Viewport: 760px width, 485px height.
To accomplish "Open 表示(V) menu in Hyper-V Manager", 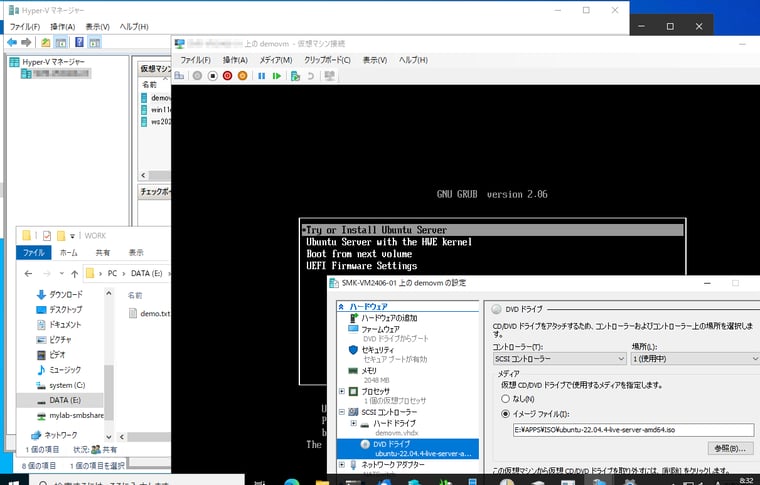I will point(97,27).
